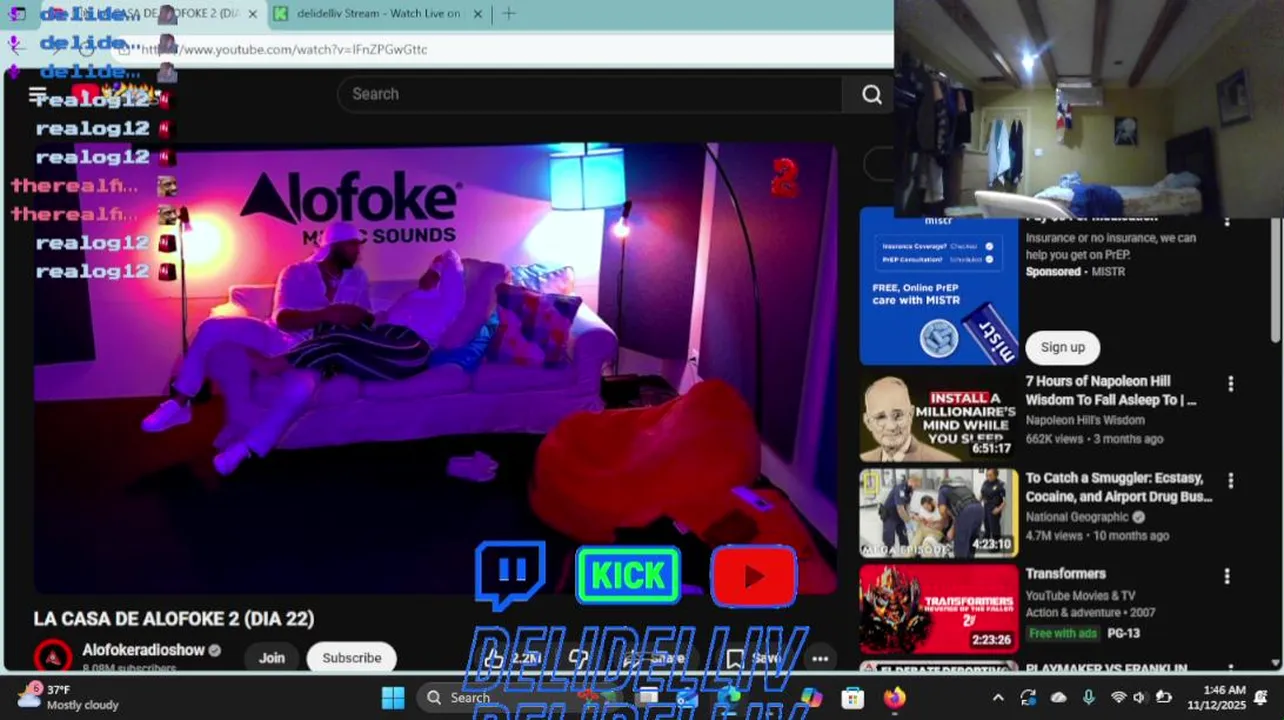Close the LA CASA DE ALOFOKE 2 tab
The image size is (1284, 720).
(x=252, y=14)
